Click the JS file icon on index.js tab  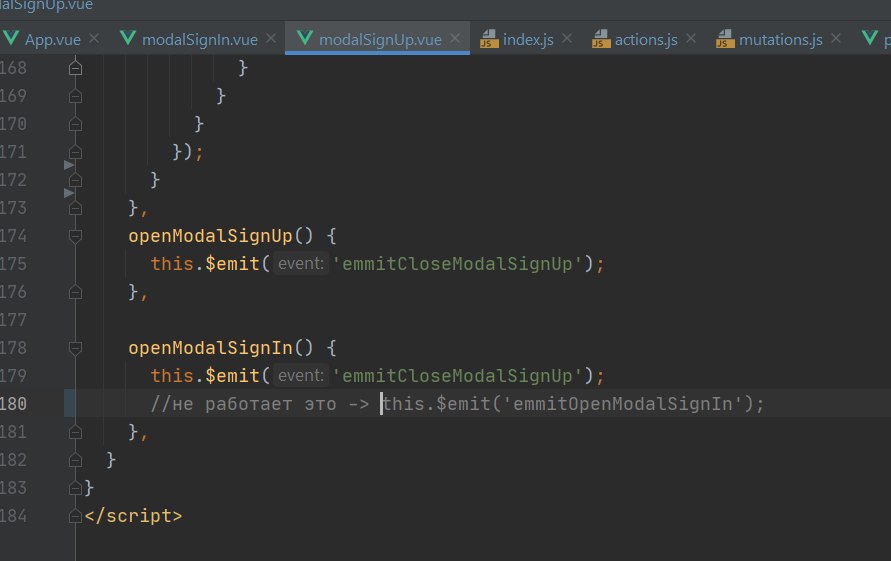pyautogui.click(x=489, y=39)
